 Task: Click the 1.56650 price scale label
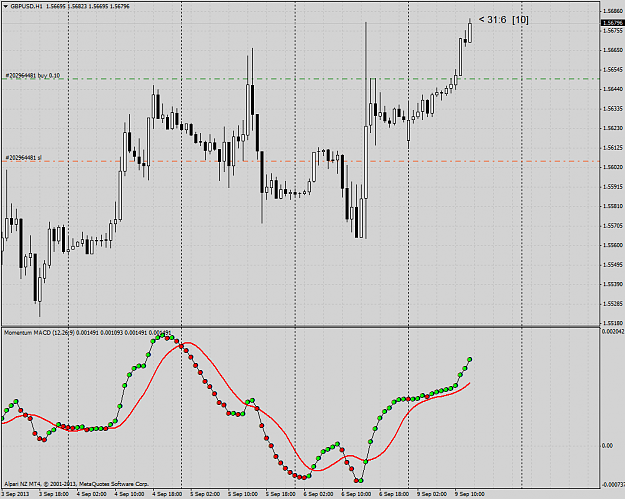click(x=613, y=50)
